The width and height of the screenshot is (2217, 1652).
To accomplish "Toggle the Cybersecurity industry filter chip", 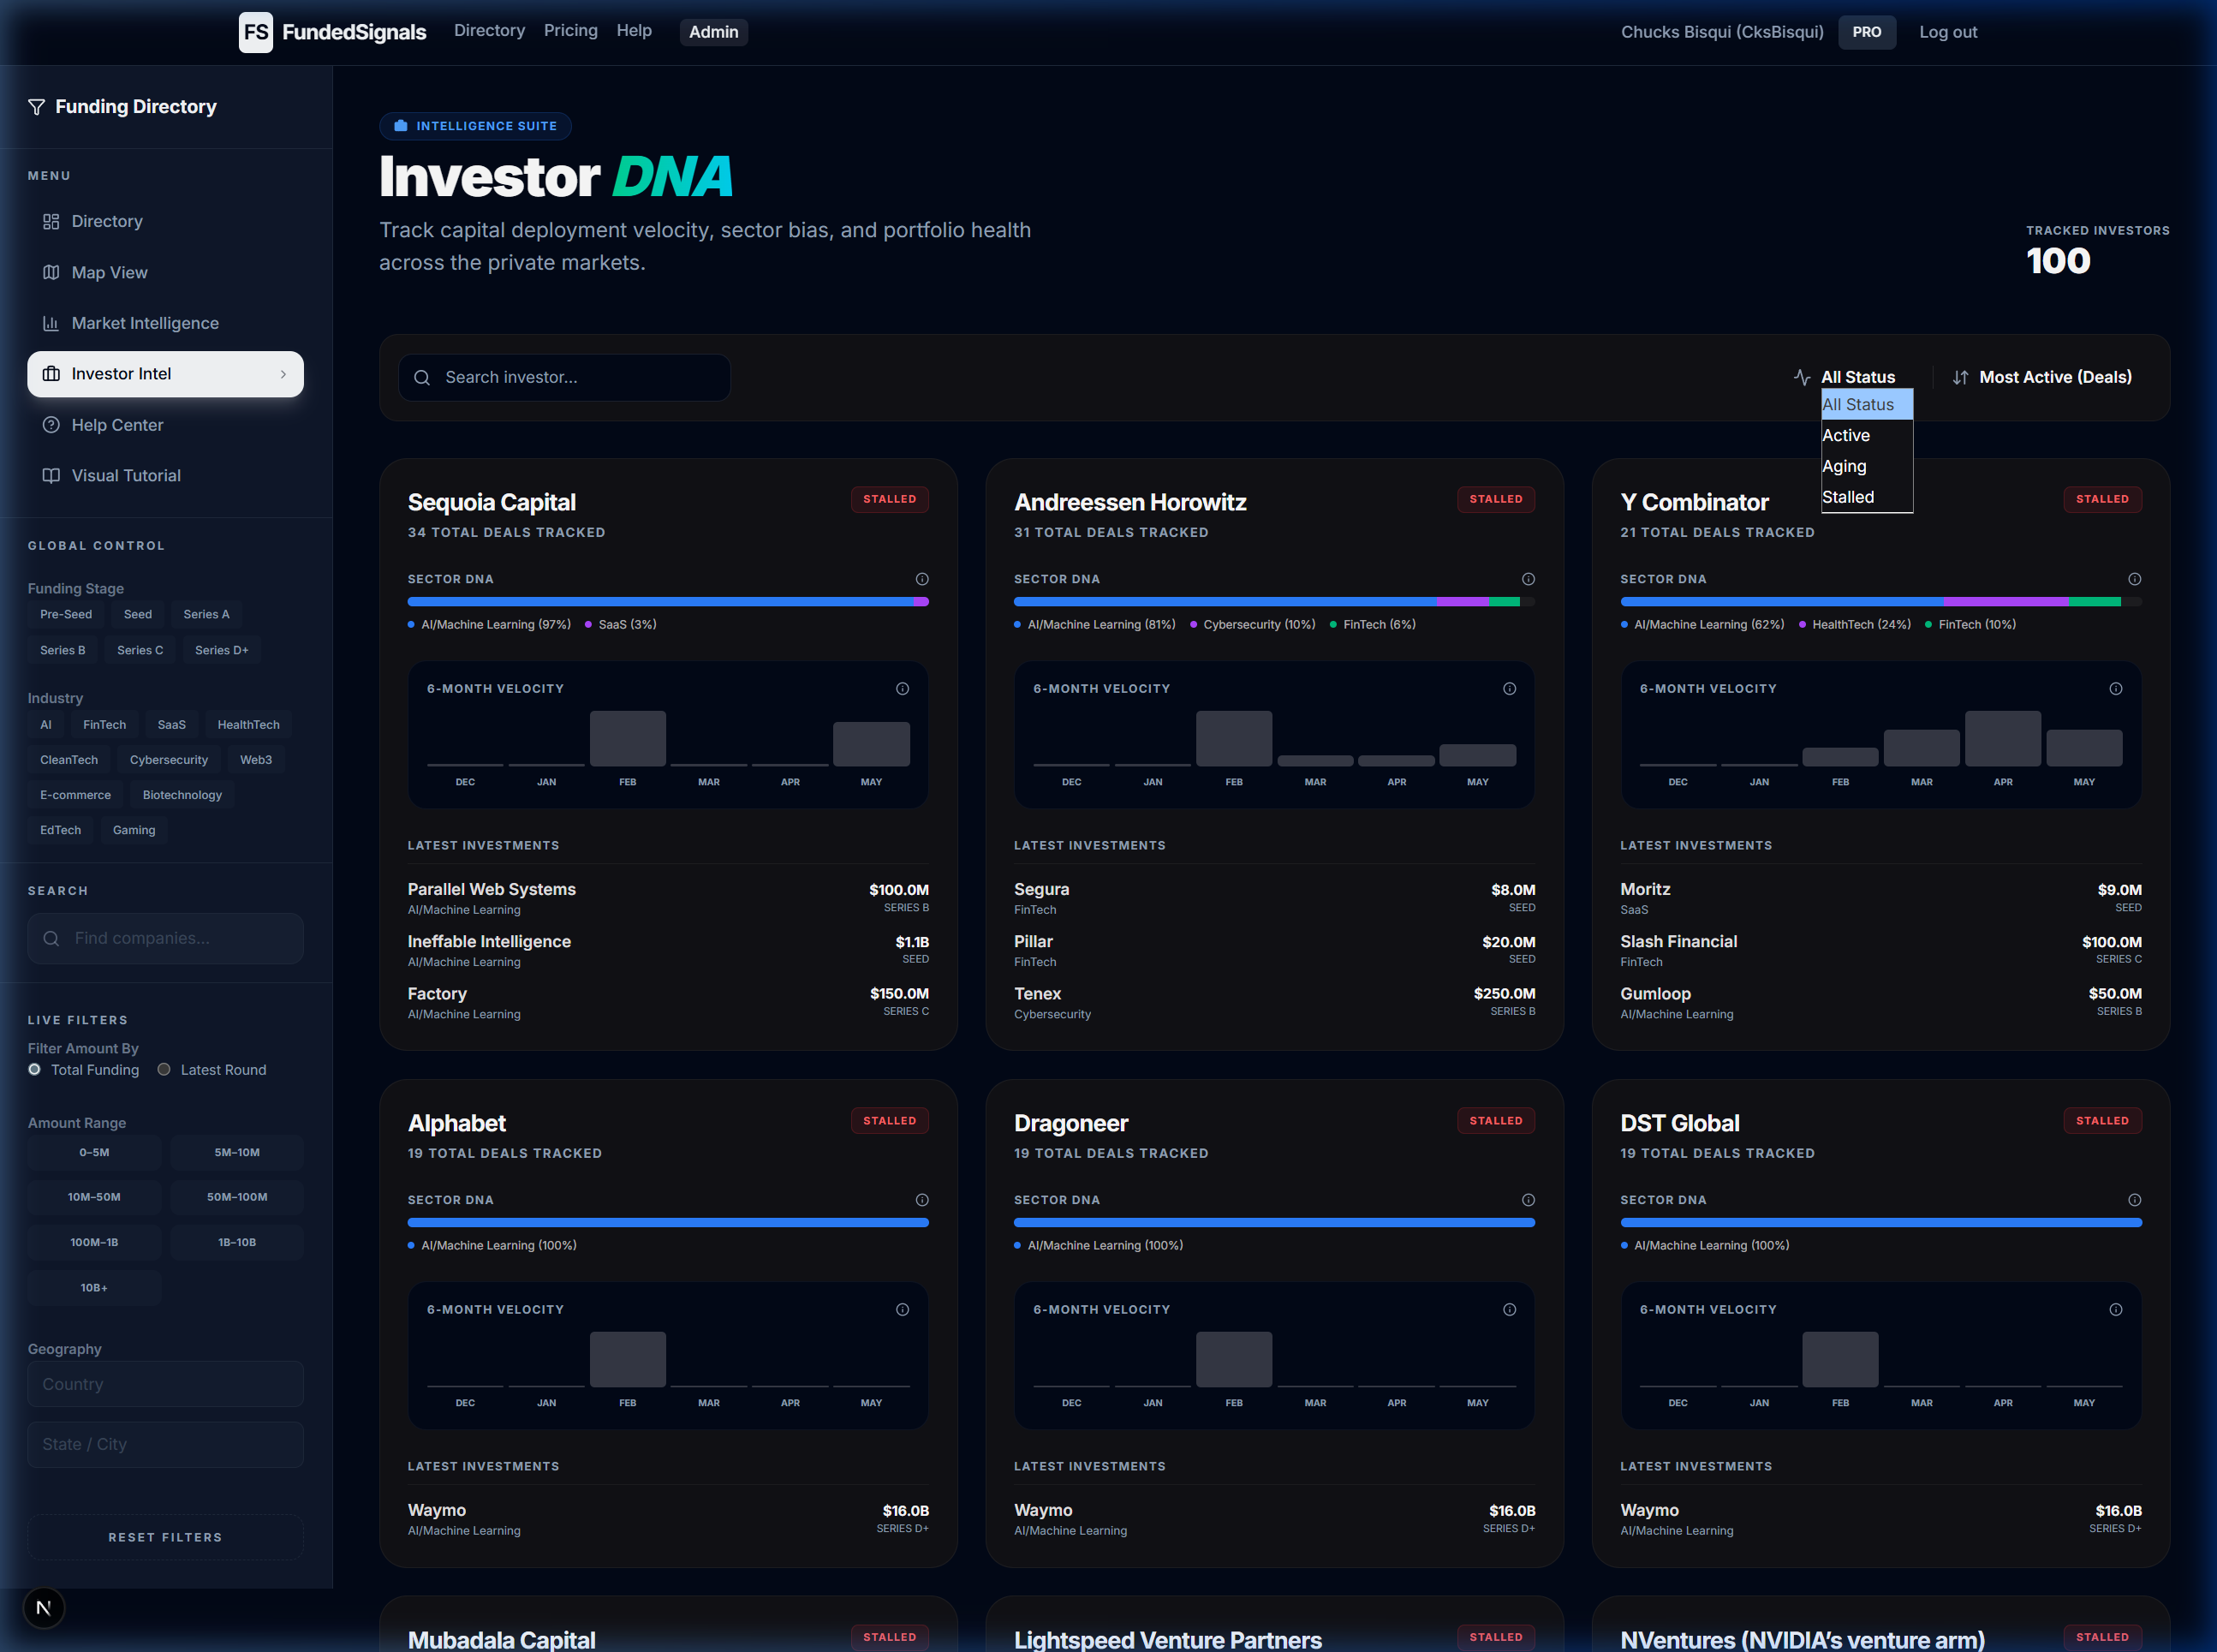I will pos(169,760).
